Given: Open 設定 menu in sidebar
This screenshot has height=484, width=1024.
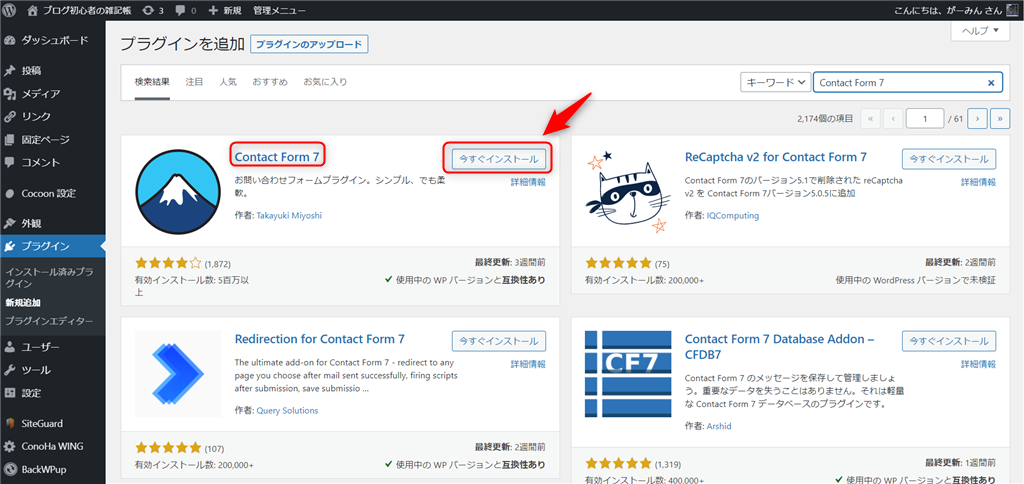Looking at the screenshot, I should pyautogui.click(x=52, y=393).
